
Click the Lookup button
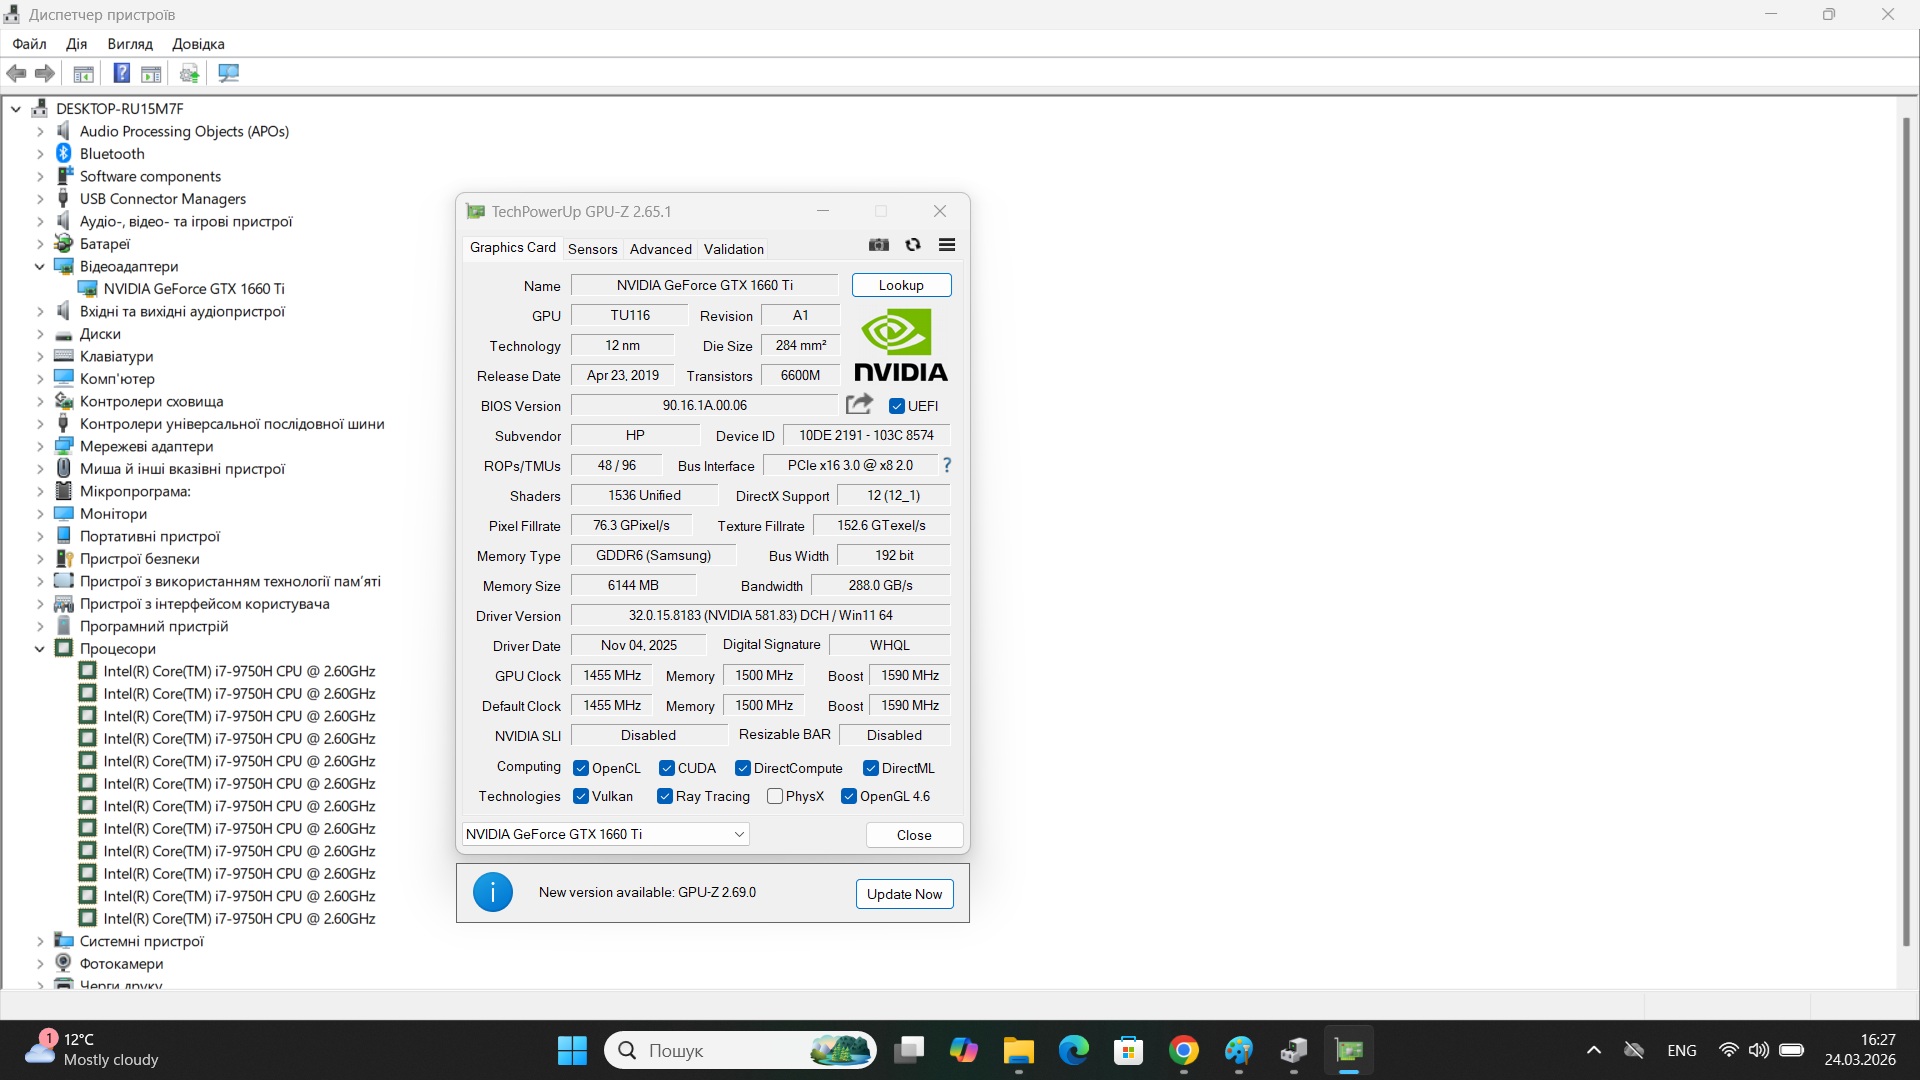click(x=901, y=285)
